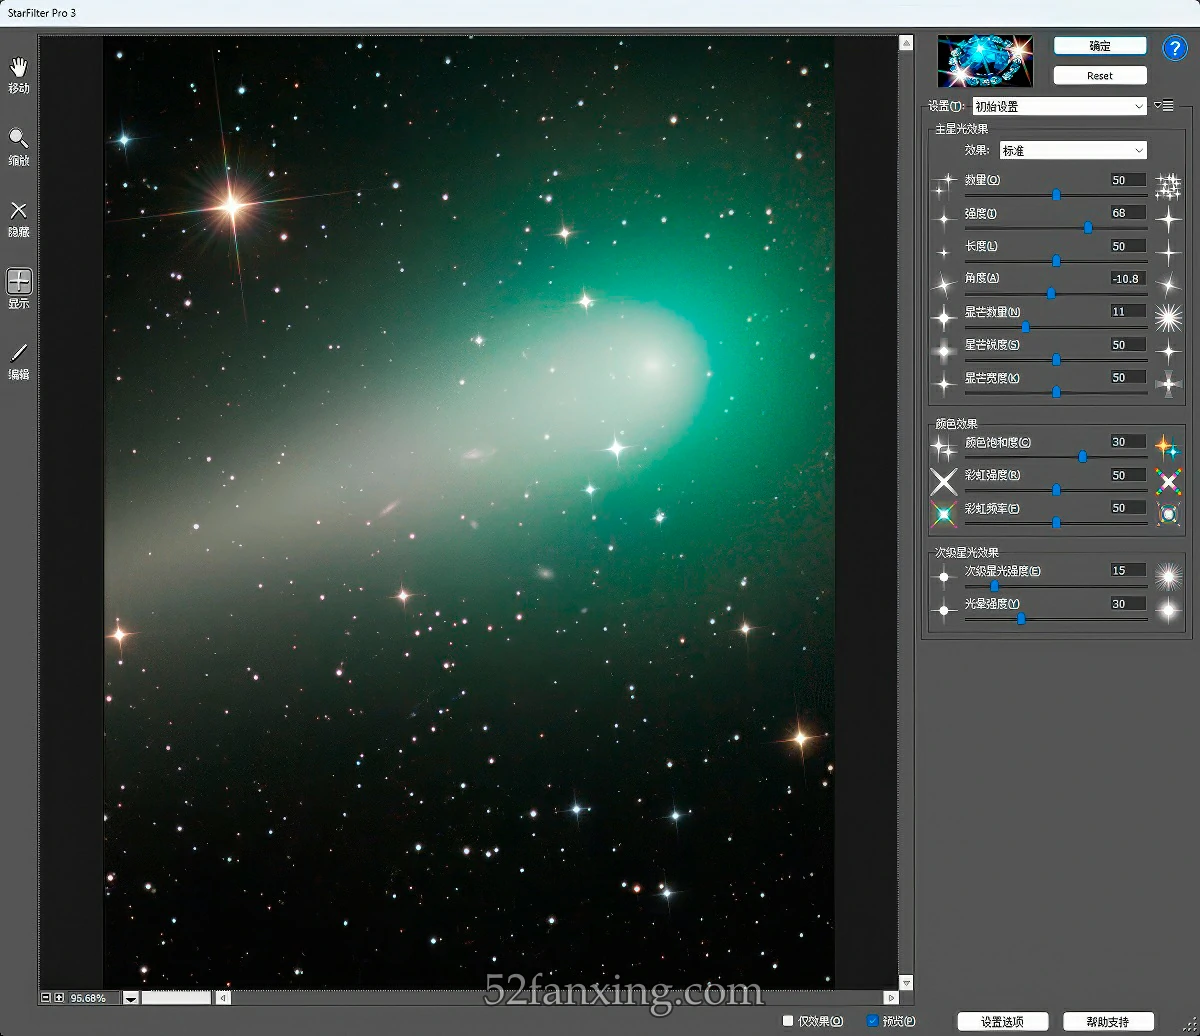Open the 效果 标准 dropdown

coord(1073,150)
